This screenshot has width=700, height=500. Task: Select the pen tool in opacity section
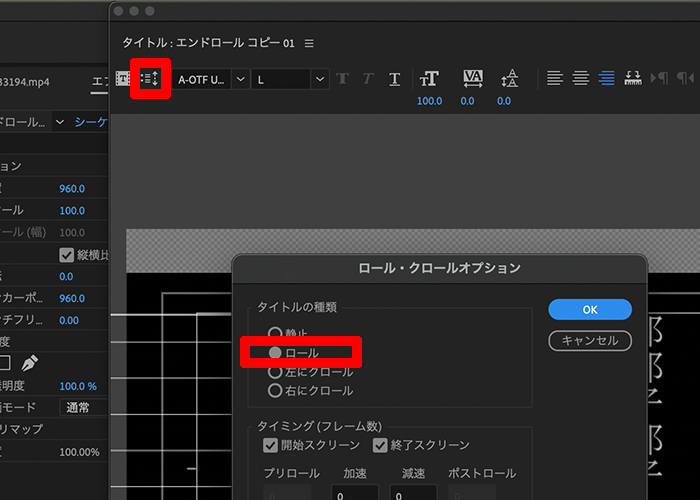(30, 363)
